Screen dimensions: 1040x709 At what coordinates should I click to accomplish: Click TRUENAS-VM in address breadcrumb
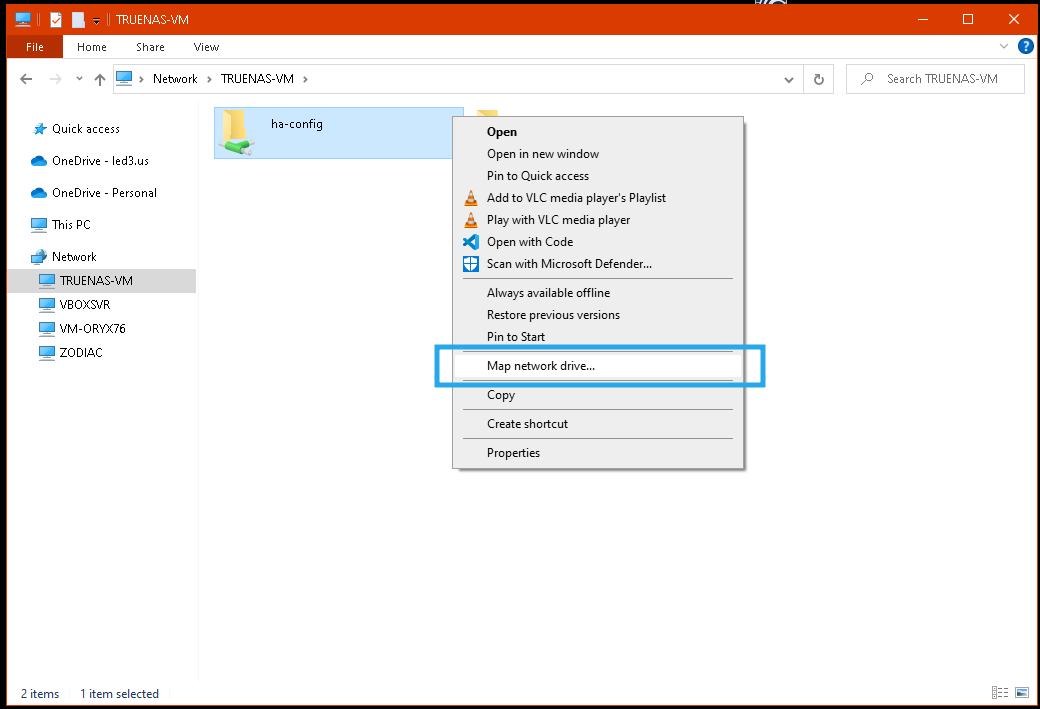(257, 79)
